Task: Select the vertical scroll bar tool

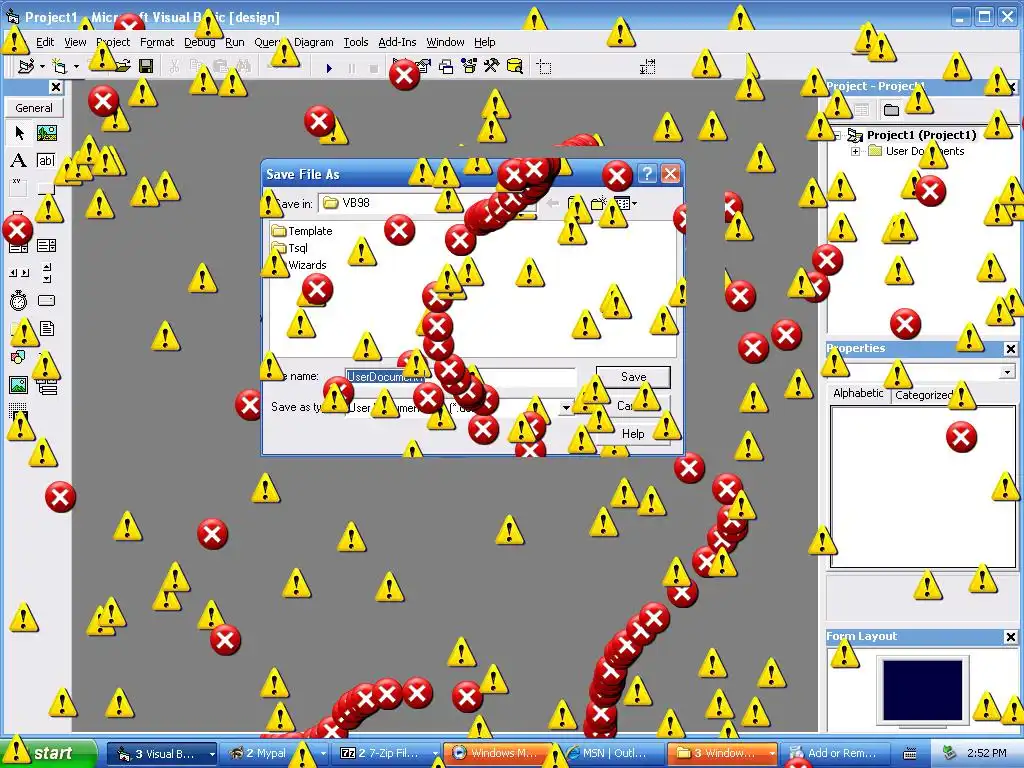Action: coord(46,273)
